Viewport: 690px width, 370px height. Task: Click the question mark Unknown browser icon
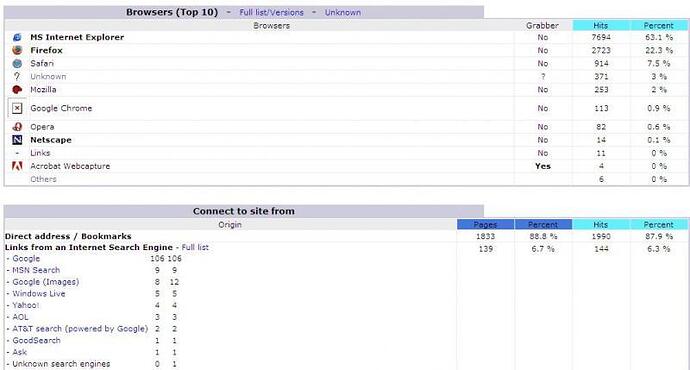pyautogui.click(x=17, y=76)
